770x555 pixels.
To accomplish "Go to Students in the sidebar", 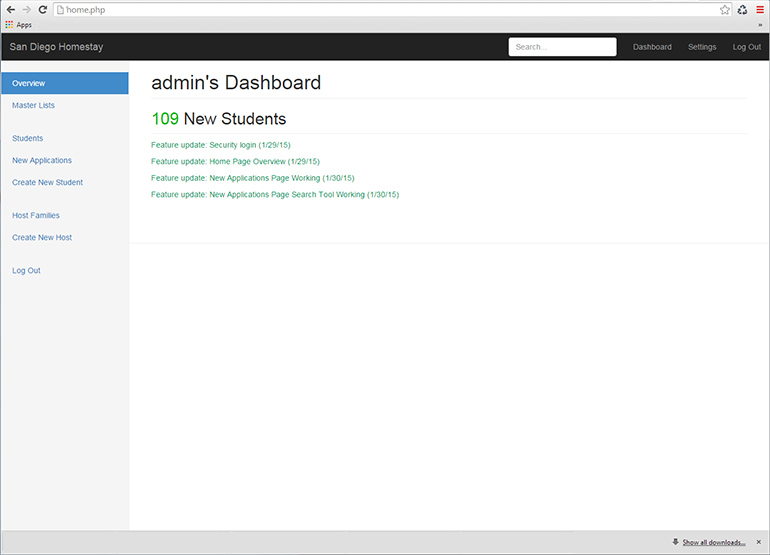I will 27,138.
